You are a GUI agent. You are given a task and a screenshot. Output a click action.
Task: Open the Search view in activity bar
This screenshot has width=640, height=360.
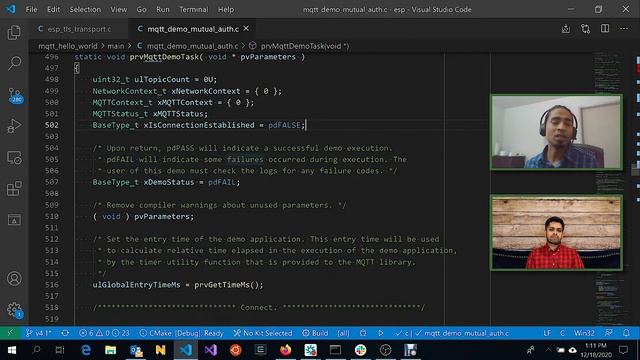point(14,63)
